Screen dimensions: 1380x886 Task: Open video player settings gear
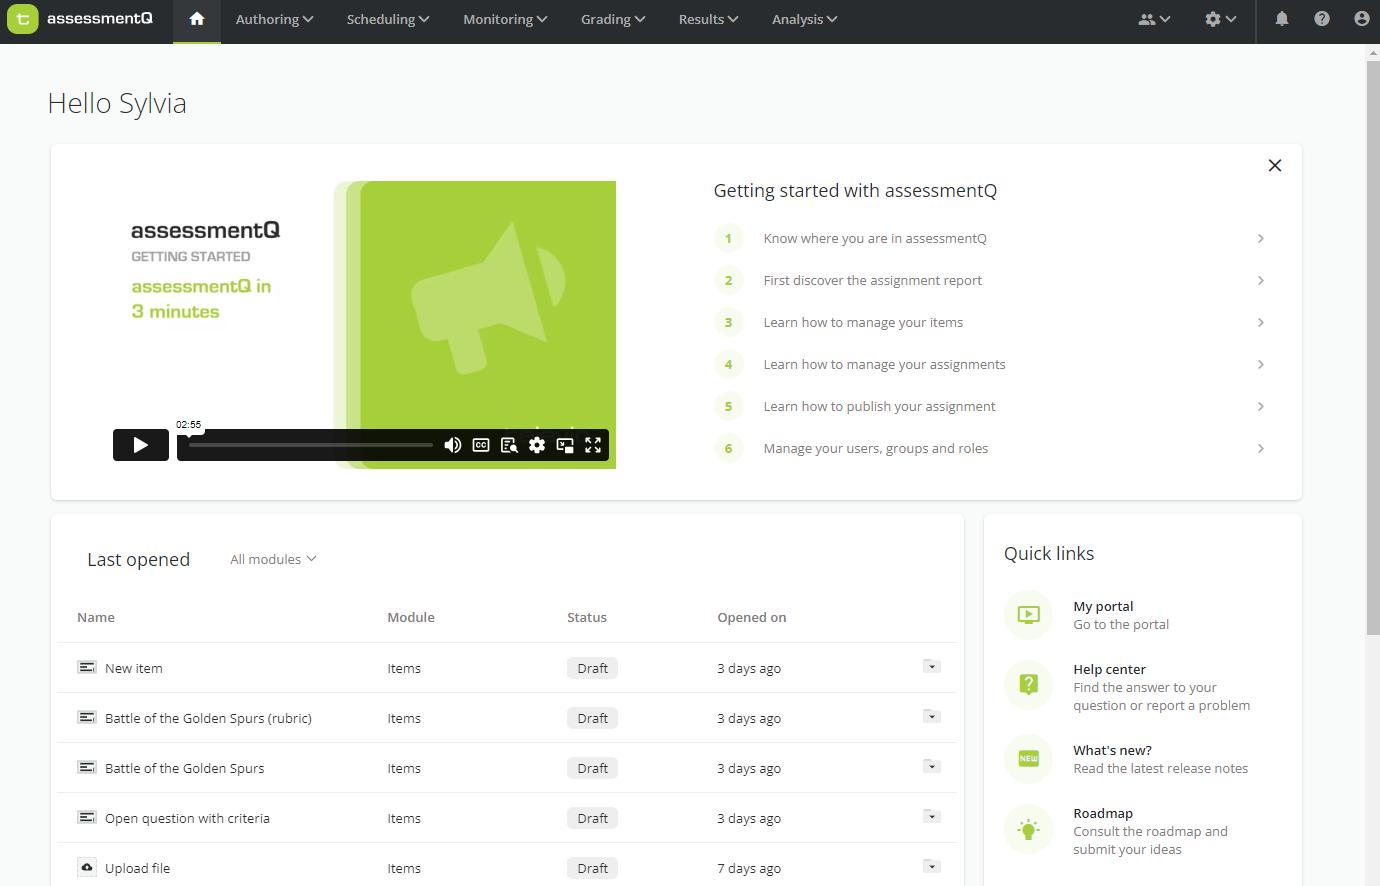coord(537,445)
